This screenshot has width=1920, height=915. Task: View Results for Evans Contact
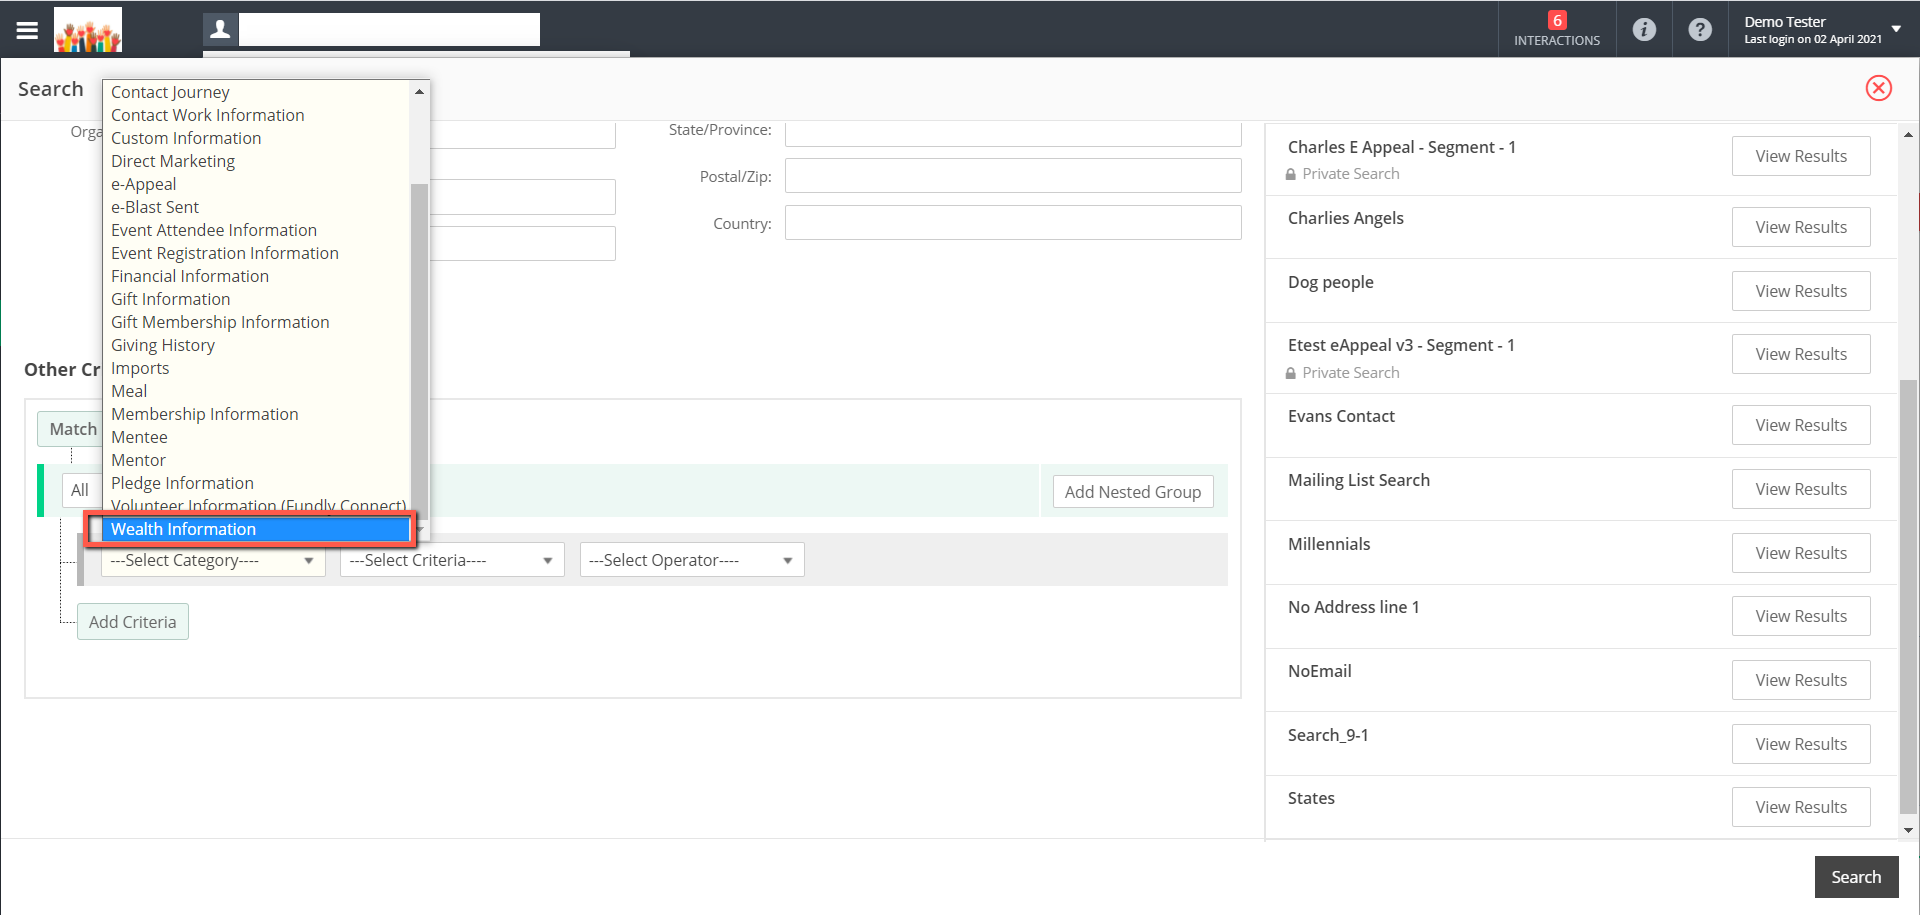pos(1801,425)
